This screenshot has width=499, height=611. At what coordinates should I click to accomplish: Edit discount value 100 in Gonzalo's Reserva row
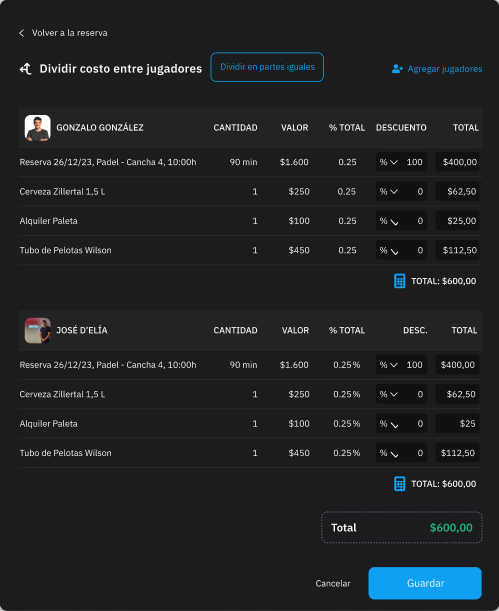pos(414,162)
